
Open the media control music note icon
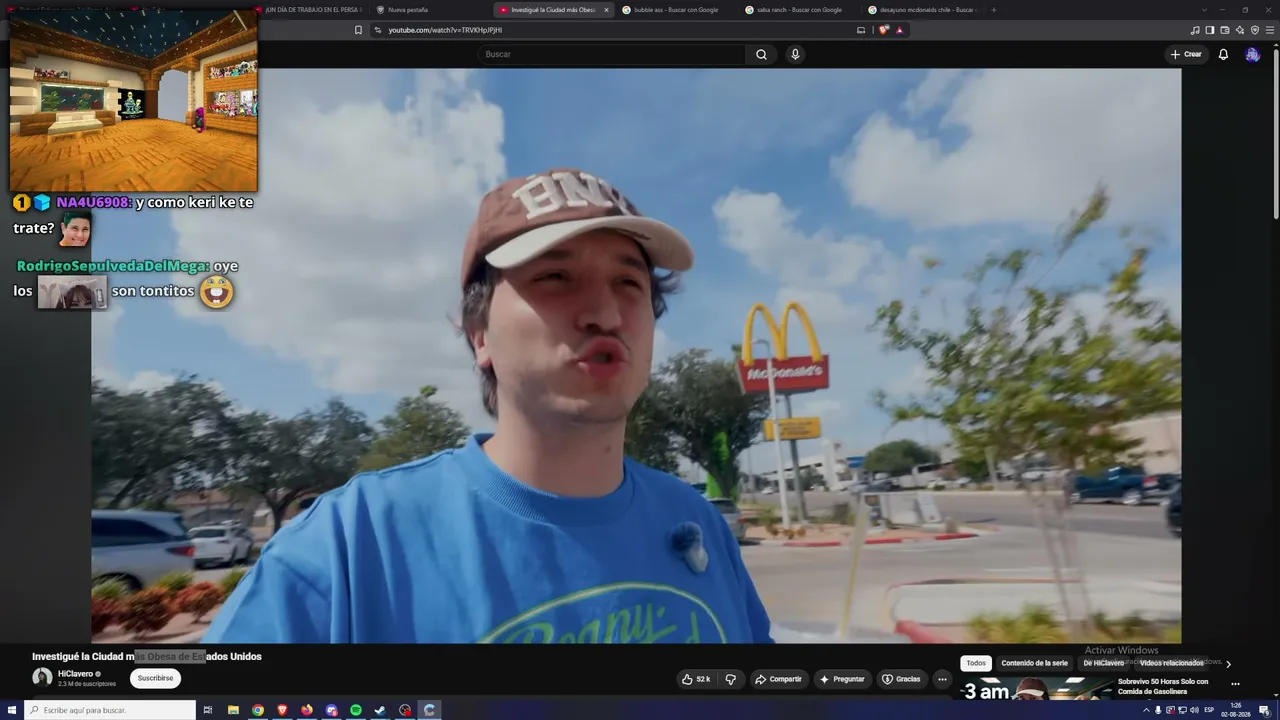point(1194,30)
